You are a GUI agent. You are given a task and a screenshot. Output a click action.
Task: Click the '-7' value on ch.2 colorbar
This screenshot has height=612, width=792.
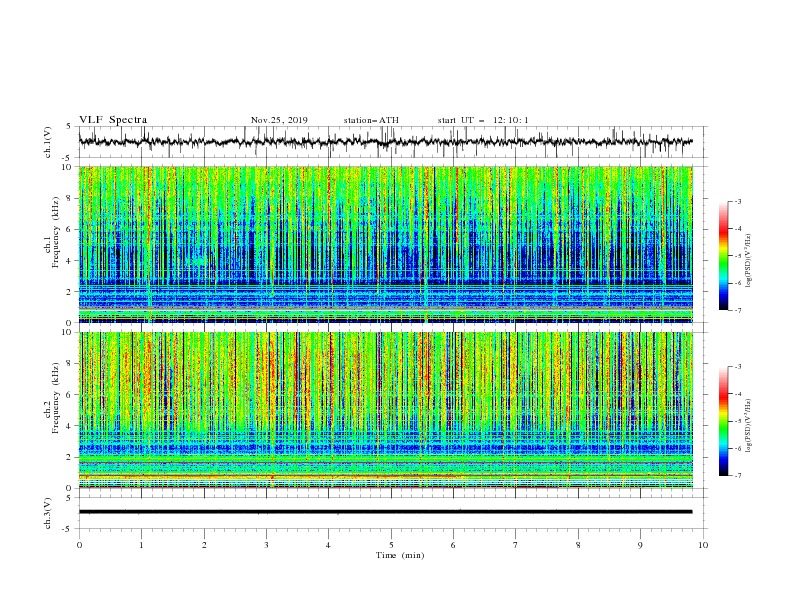[x=738, y=476]
